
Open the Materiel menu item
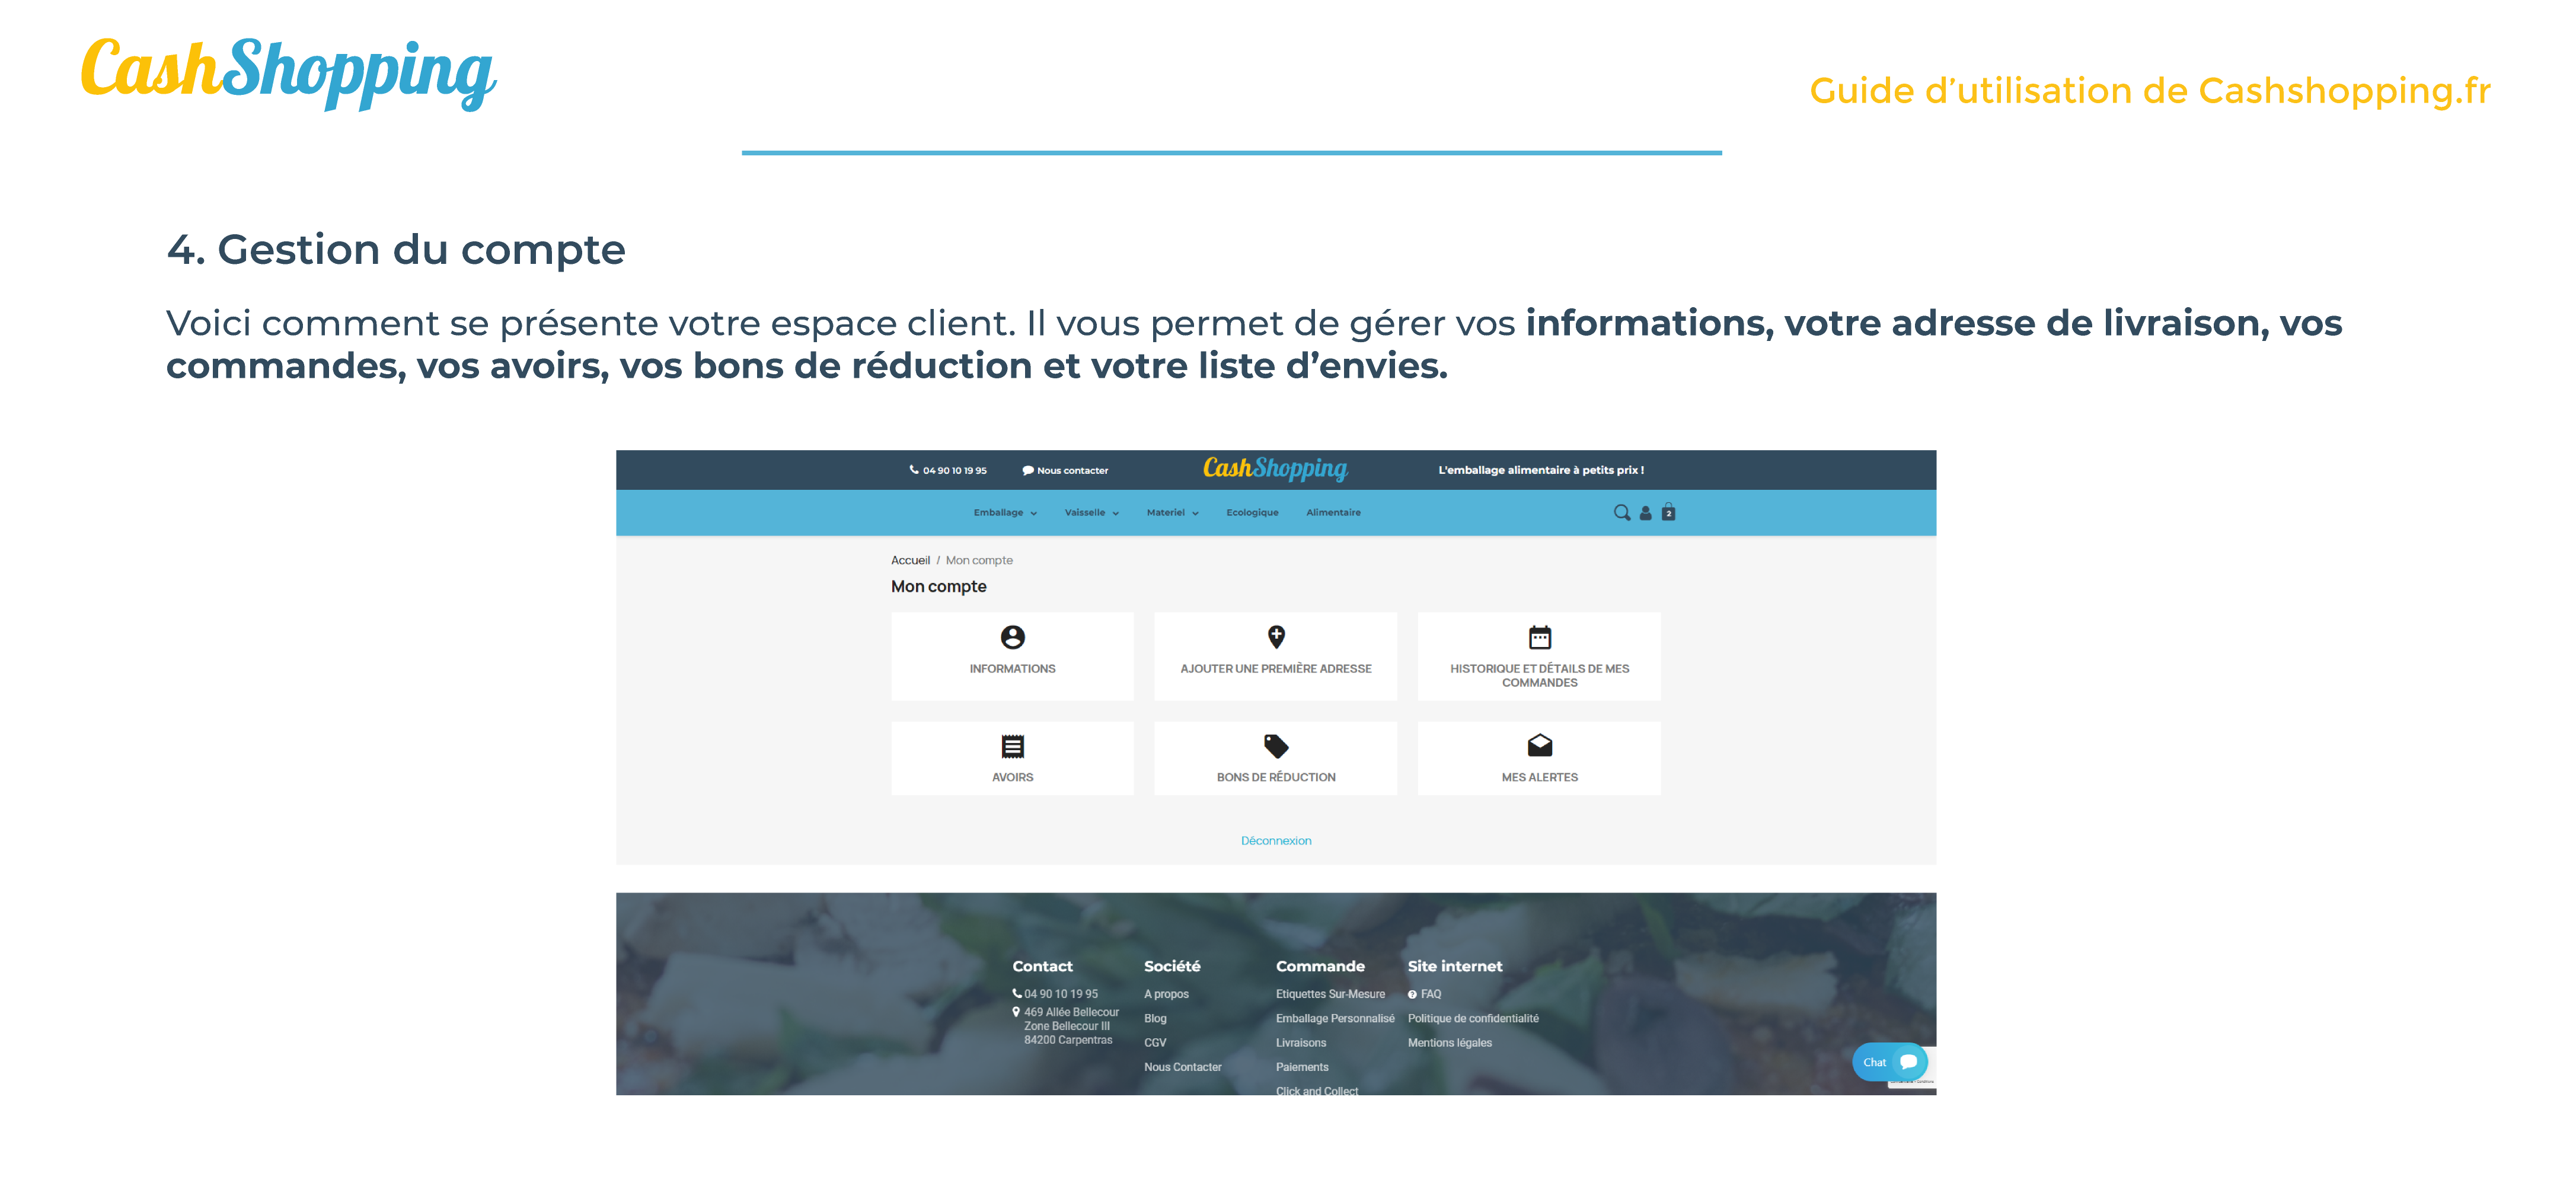click(1165, 512)
